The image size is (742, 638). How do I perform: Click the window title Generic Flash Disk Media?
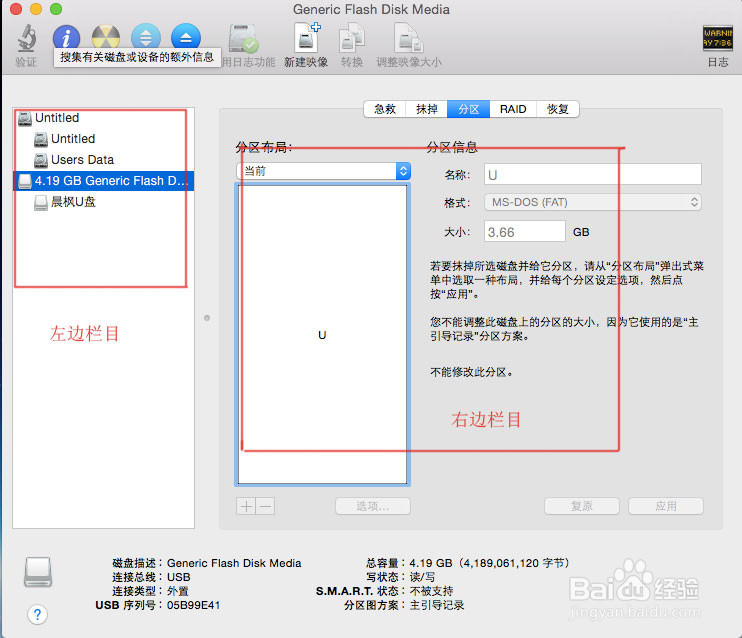(x=371, y=9)
